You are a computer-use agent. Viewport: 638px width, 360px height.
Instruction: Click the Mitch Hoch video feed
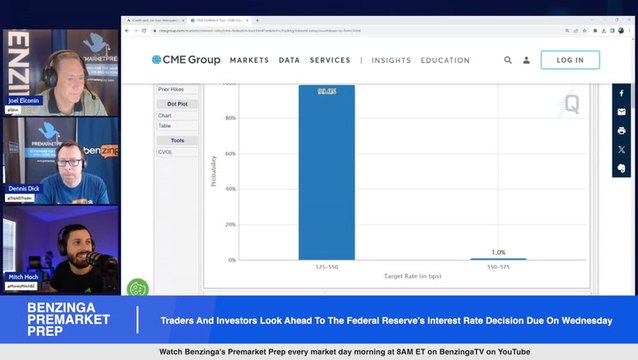pos(61,249)
